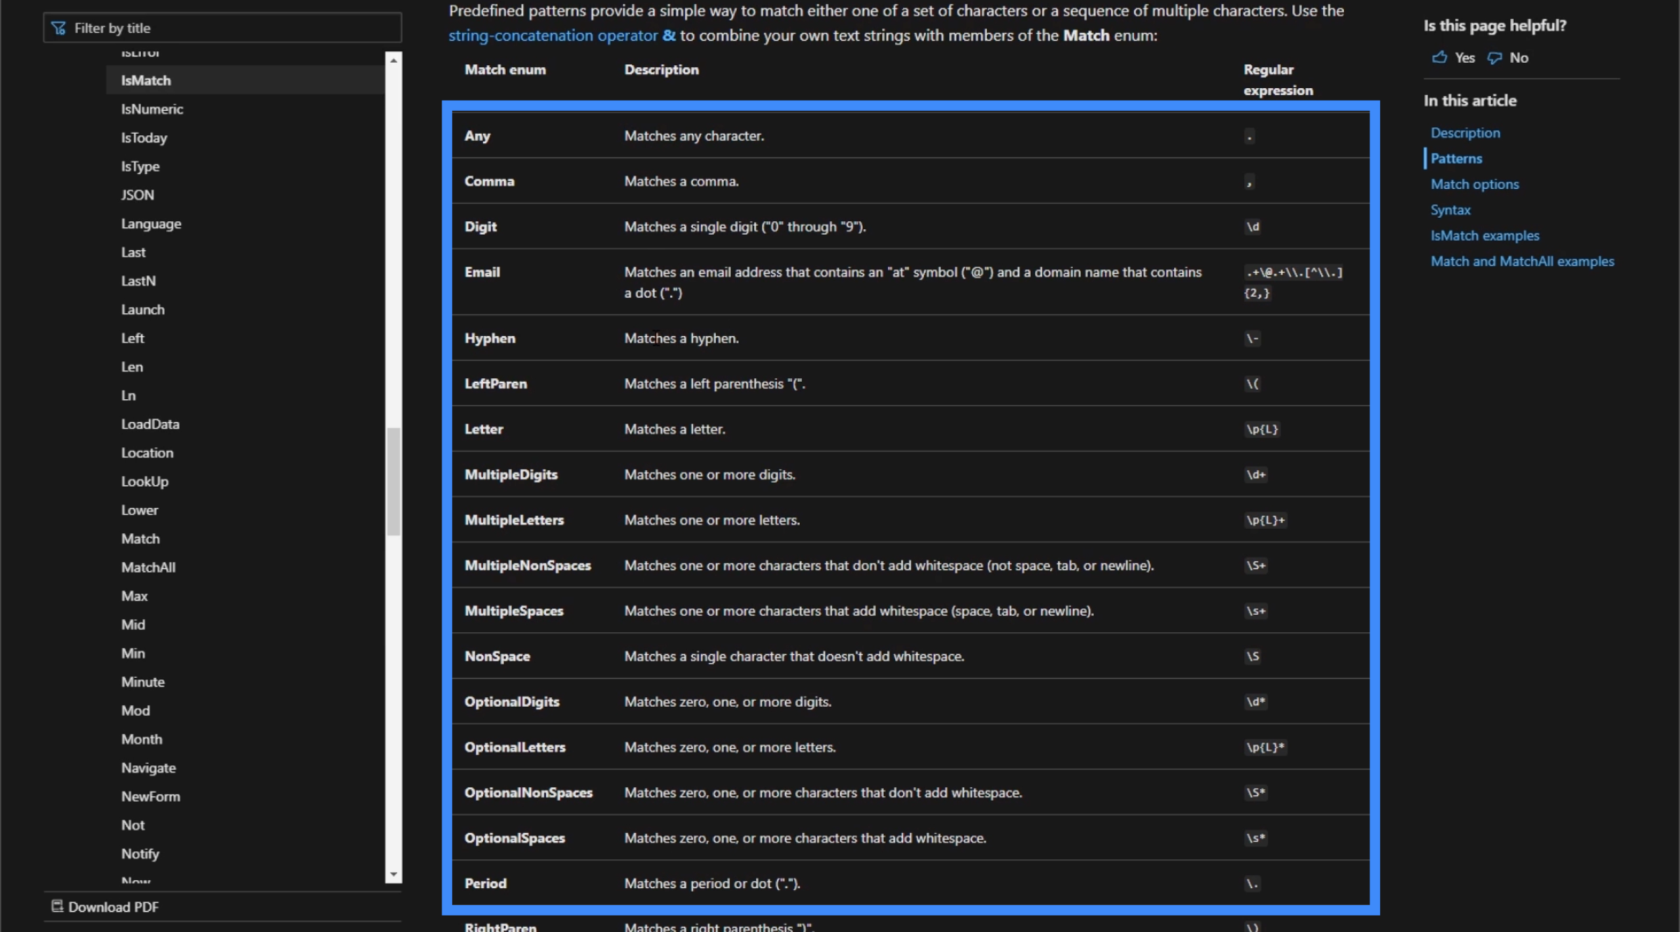Click the thumbs-up Yes icon

[1439, 58]
